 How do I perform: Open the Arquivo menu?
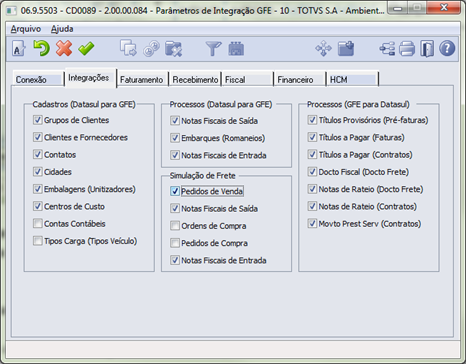point(26,29)
